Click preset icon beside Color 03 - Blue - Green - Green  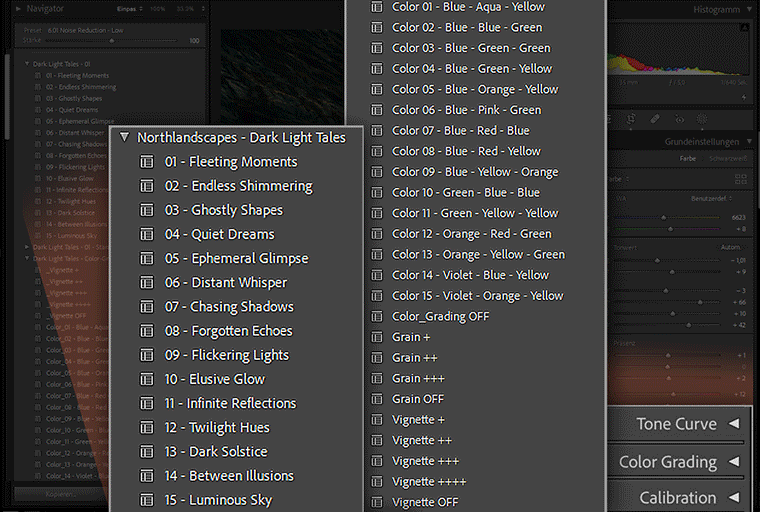click(377, 48)
